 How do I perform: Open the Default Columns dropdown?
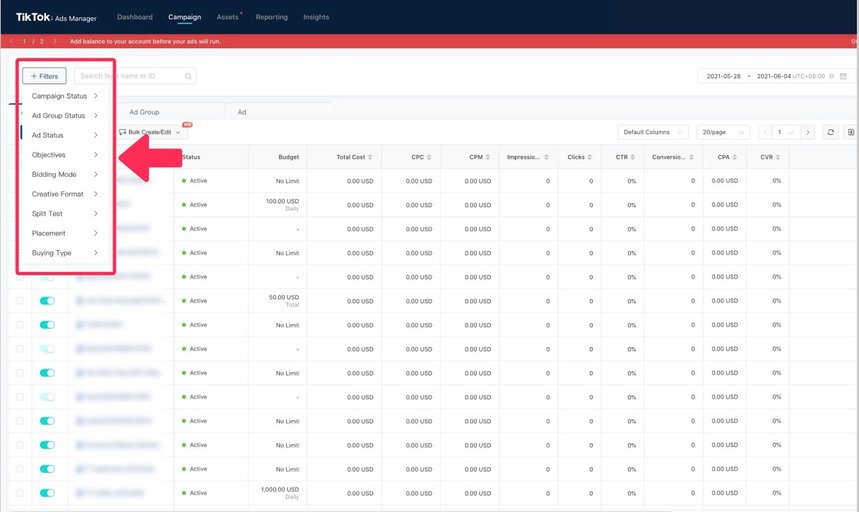tap(652, 132)
